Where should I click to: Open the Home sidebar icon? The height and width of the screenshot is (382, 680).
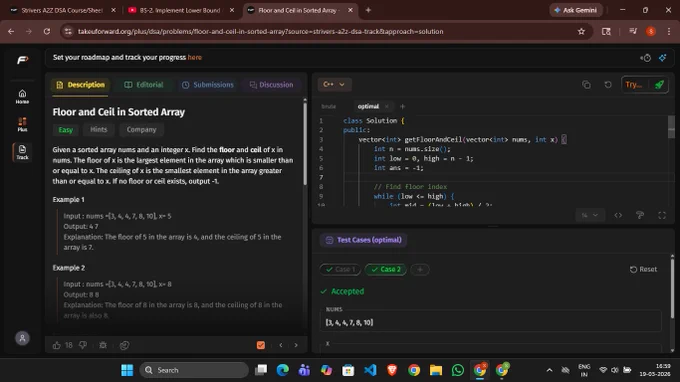(22, 96)
